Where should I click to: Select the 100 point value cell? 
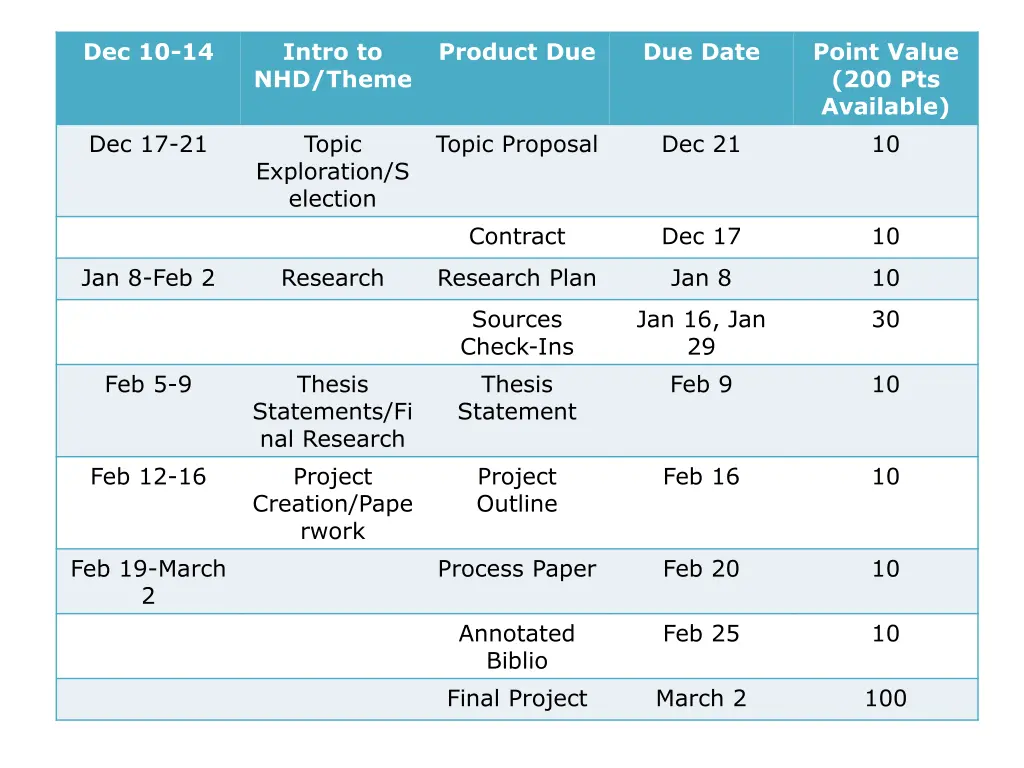pos(886,699)
